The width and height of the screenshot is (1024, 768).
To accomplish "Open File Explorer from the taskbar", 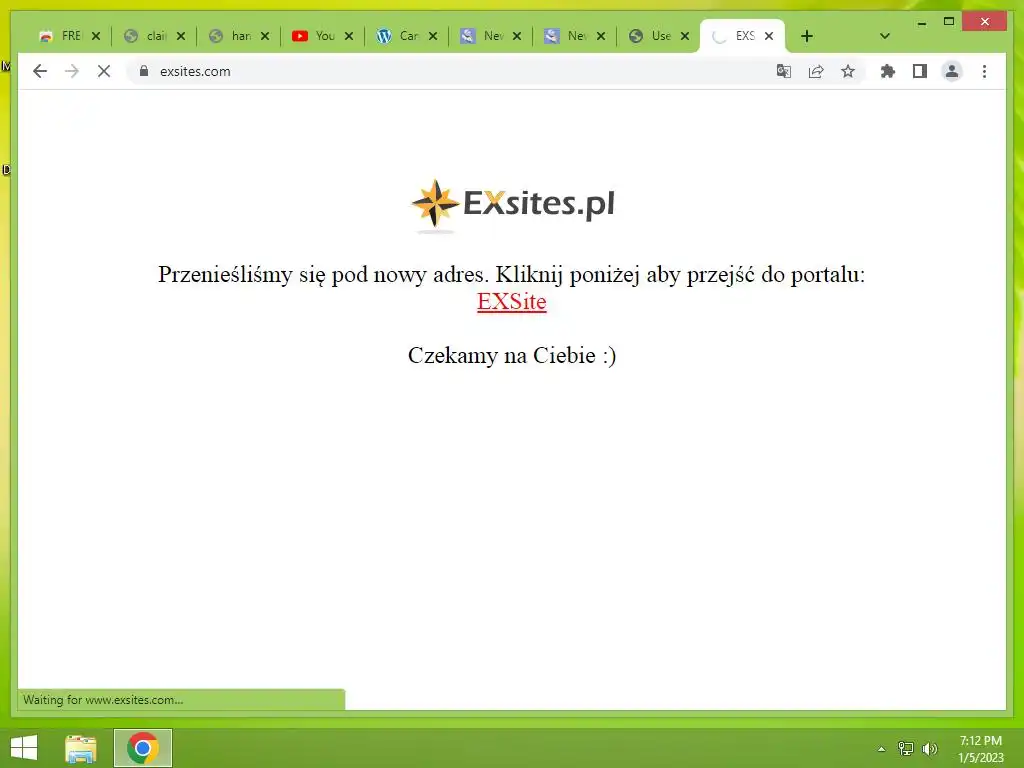I will (81, 748).
